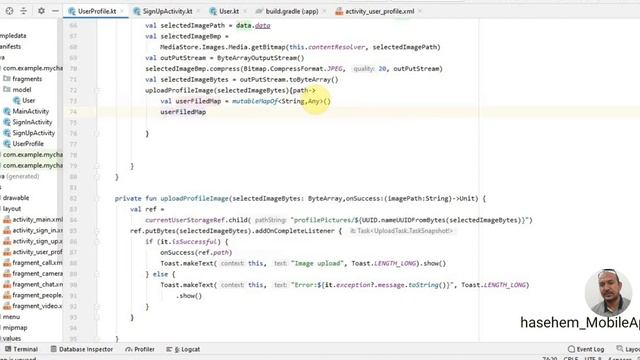Click 'ByteArrayOutputStream()' in the editor

tap(260, 58)
